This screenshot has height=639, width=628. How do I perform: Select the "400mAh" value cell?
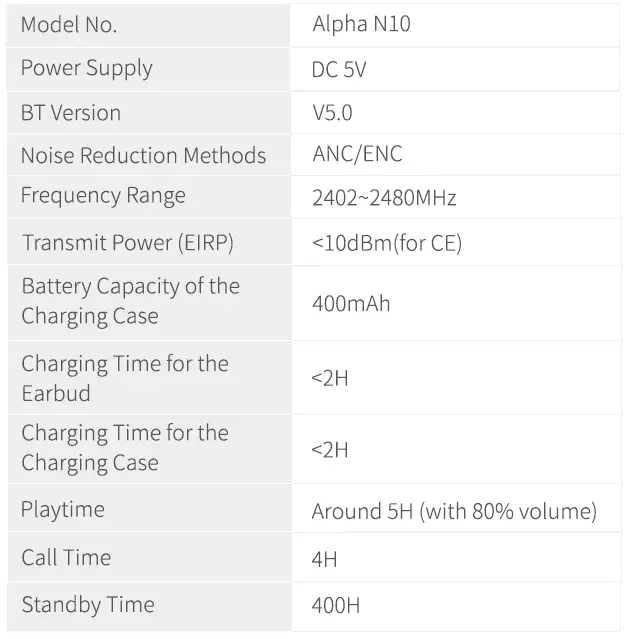pyautogui.click(x=351, y=303)
